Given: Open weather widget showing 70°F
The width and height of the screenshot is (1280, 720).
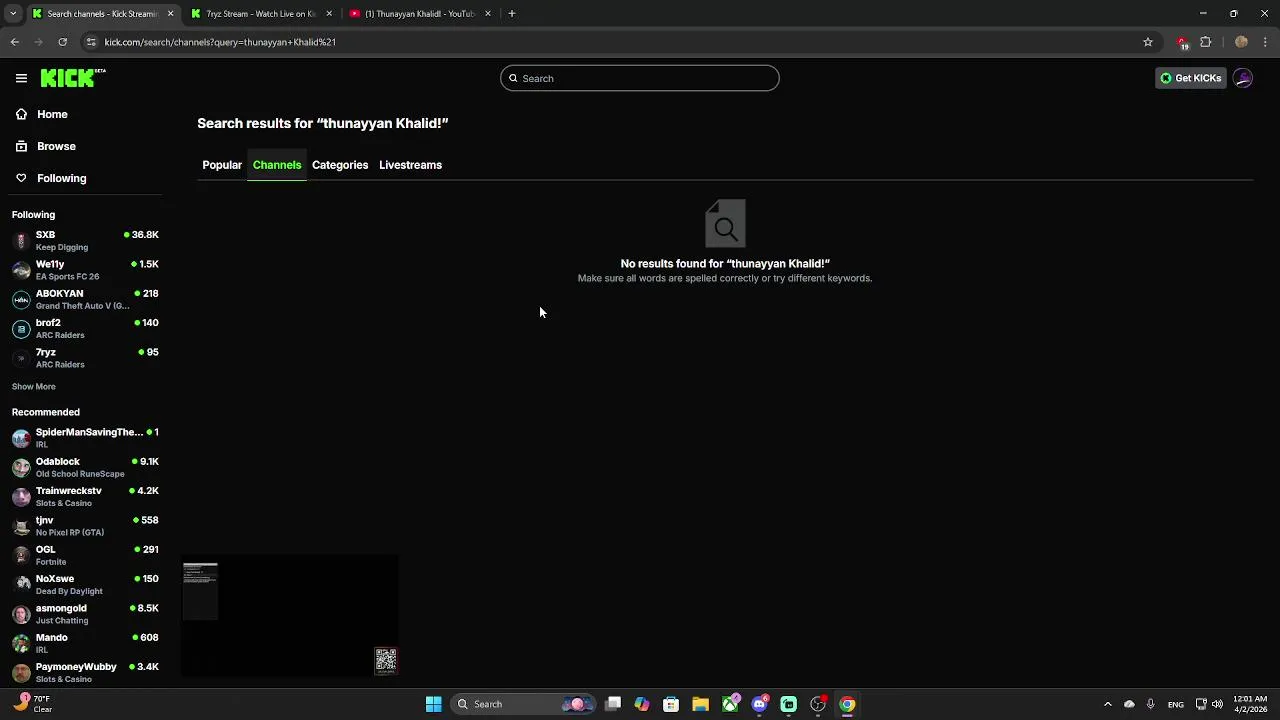Looking at the screenshot, I should tap(33, 704).
